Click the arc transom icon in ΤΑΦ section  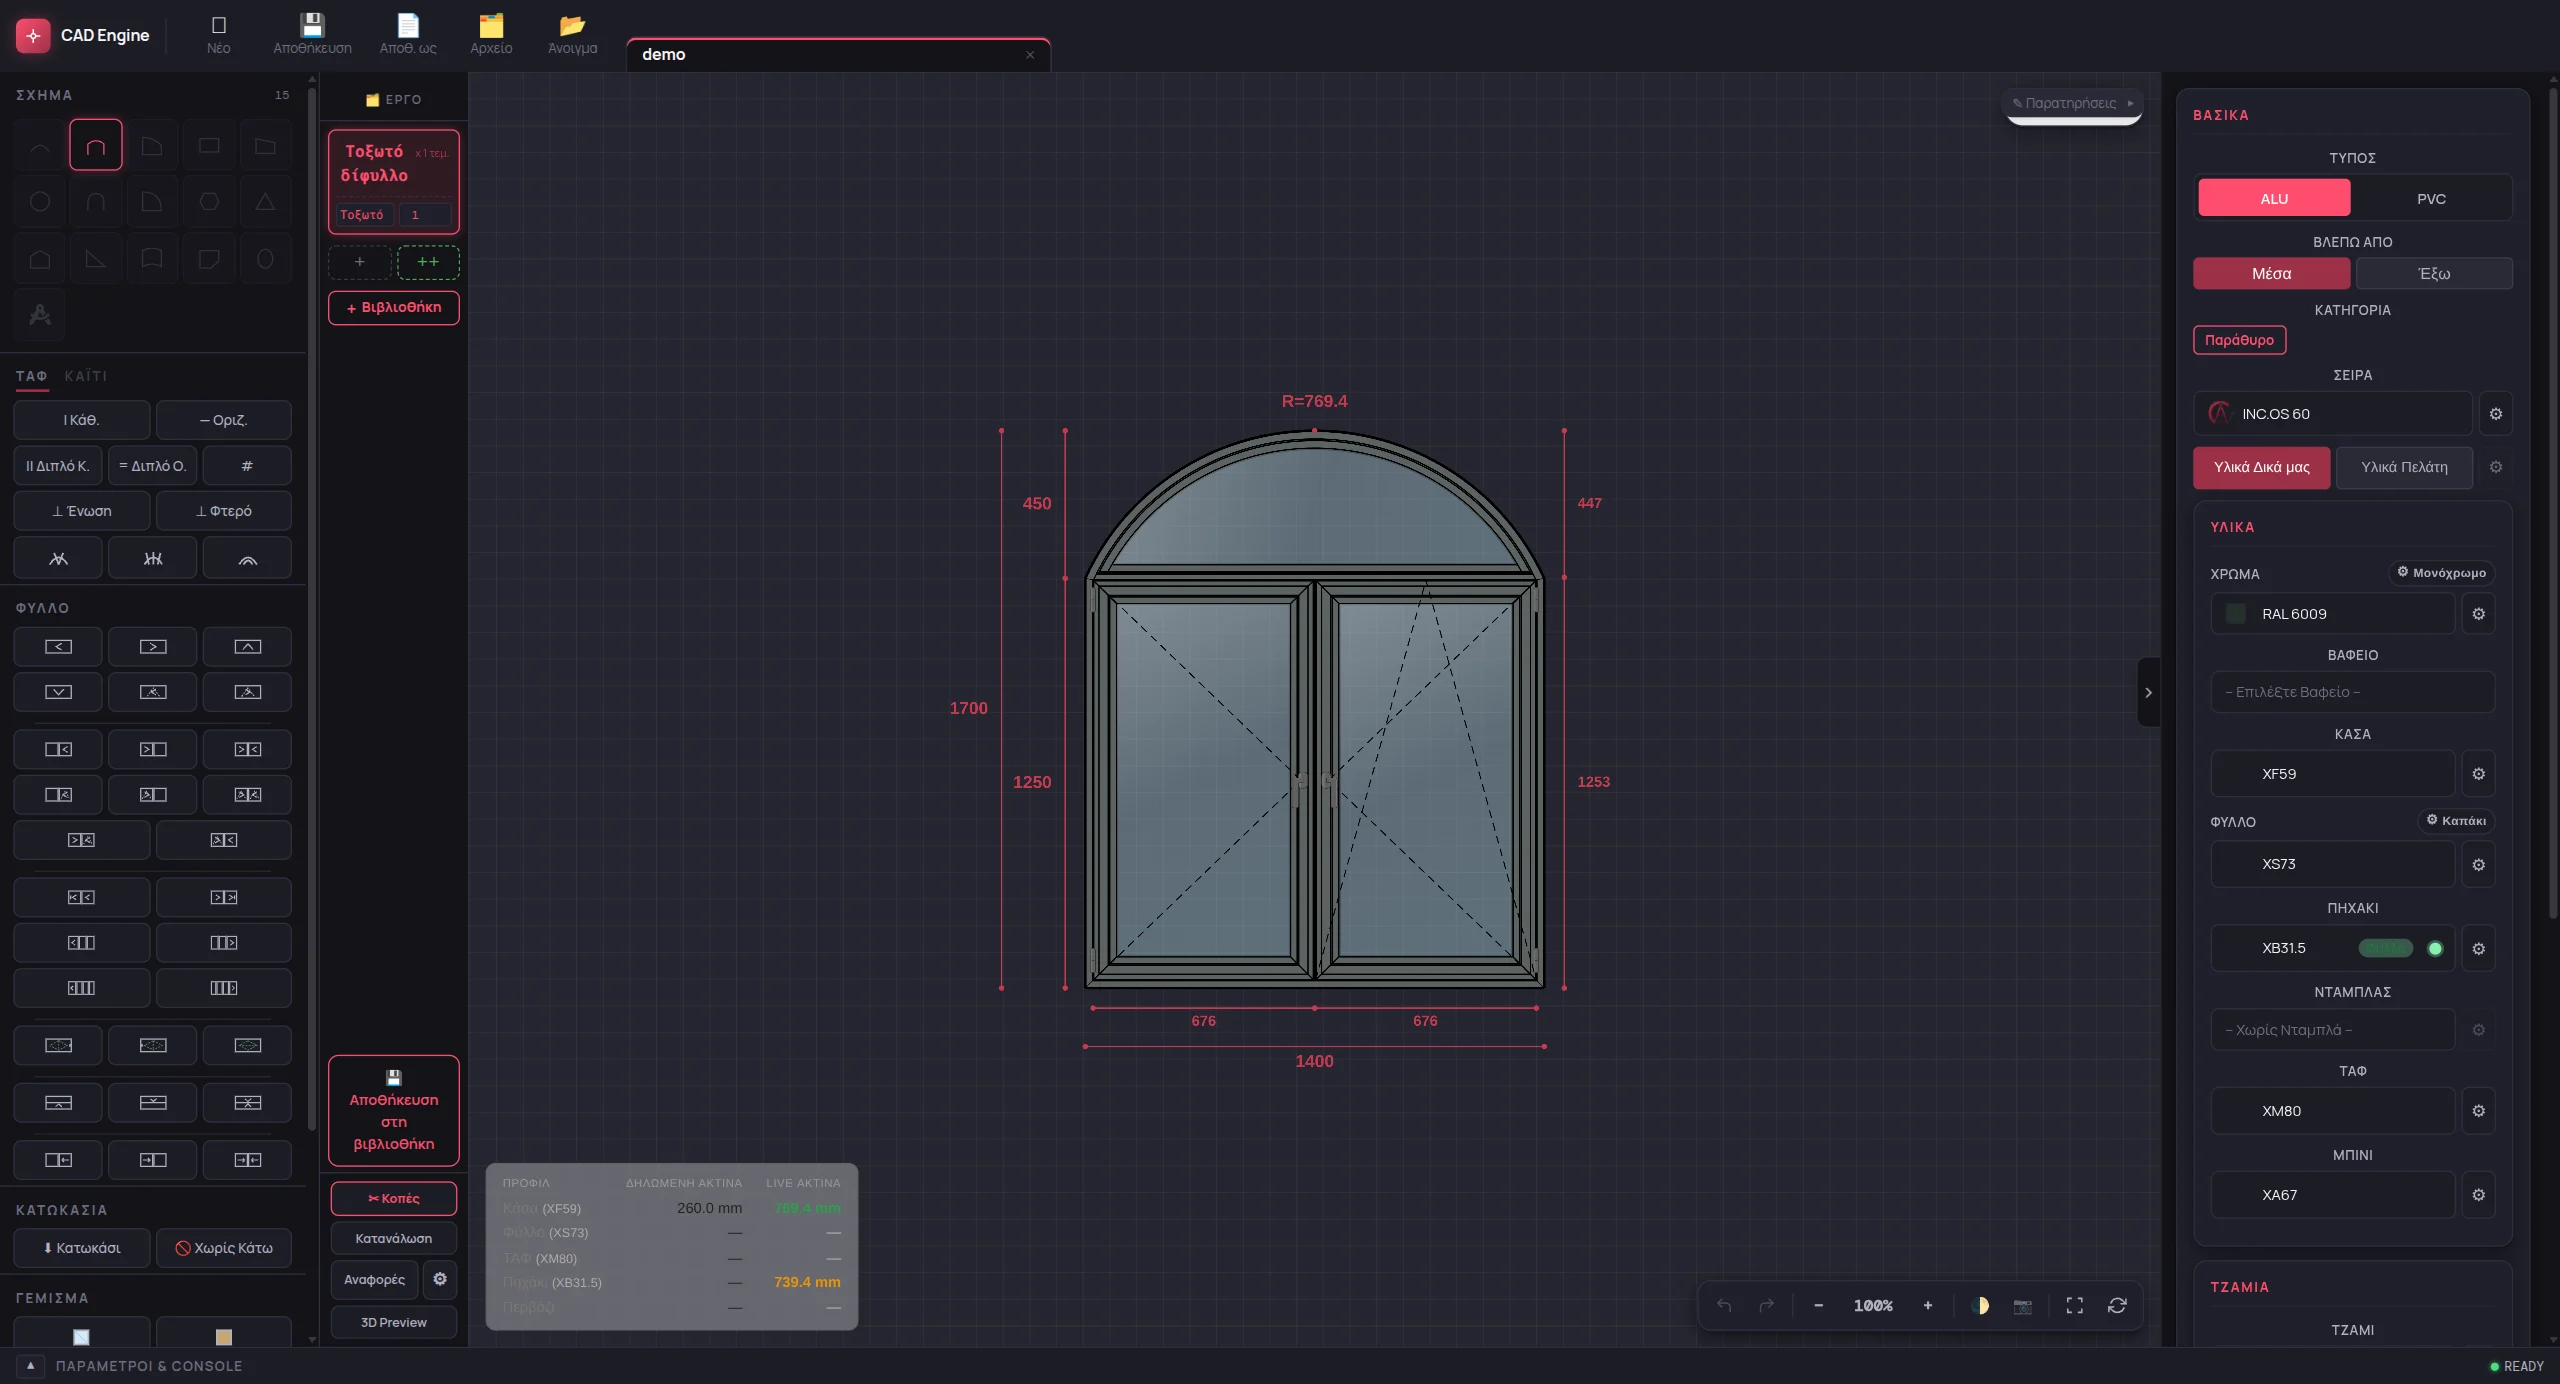tap(248, 559)
